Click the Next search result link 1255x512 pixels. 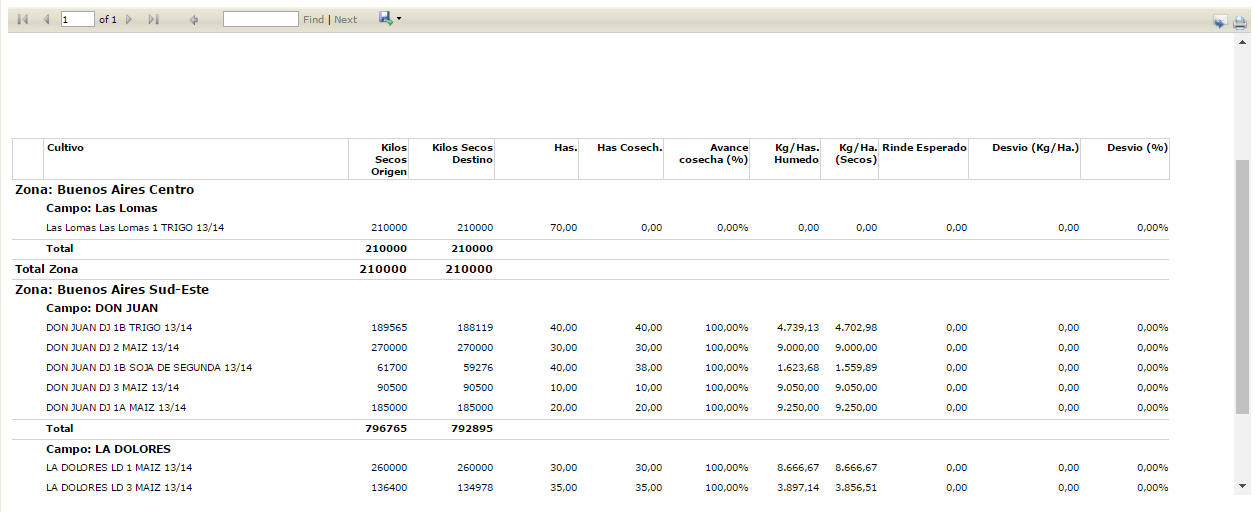click(345, 20)
